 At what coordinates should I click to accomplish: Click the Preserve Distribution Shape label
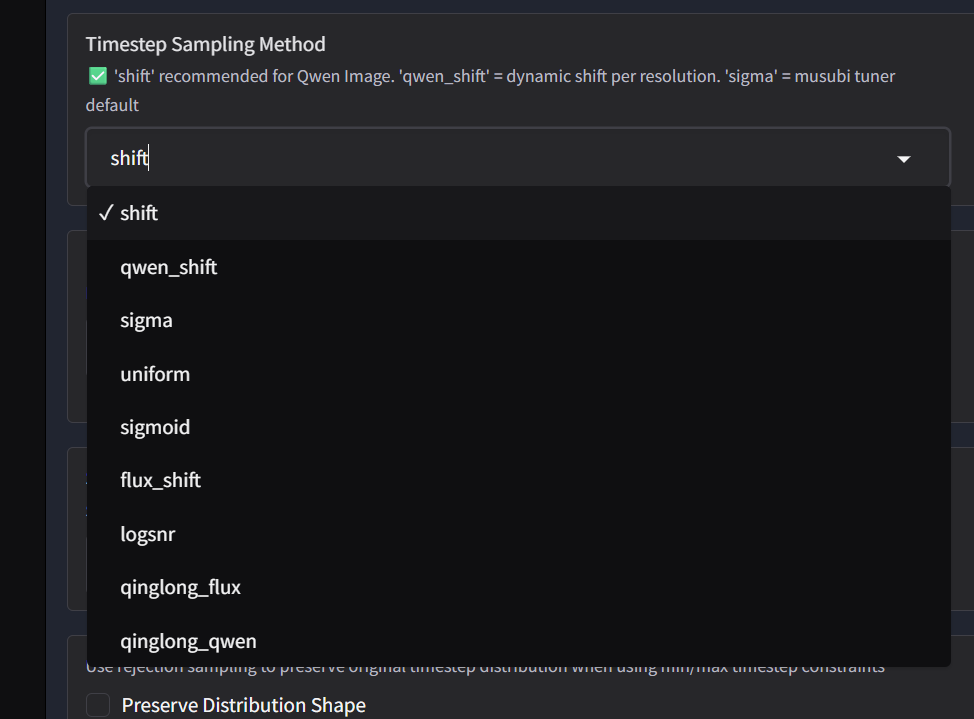(x=243, y=705)
